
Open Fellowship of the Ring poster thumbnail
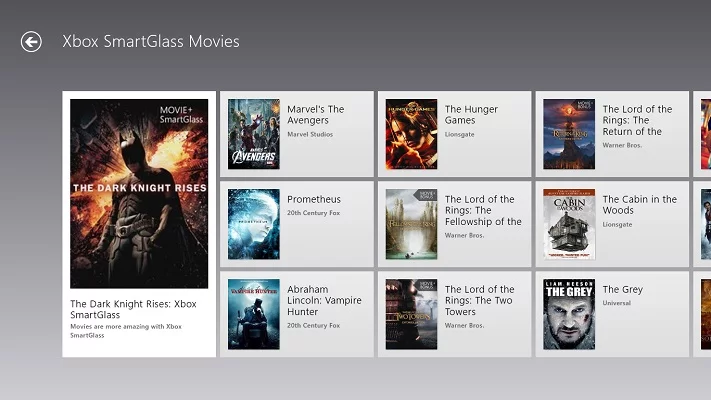pyautogui.click(x=411, y=224)
